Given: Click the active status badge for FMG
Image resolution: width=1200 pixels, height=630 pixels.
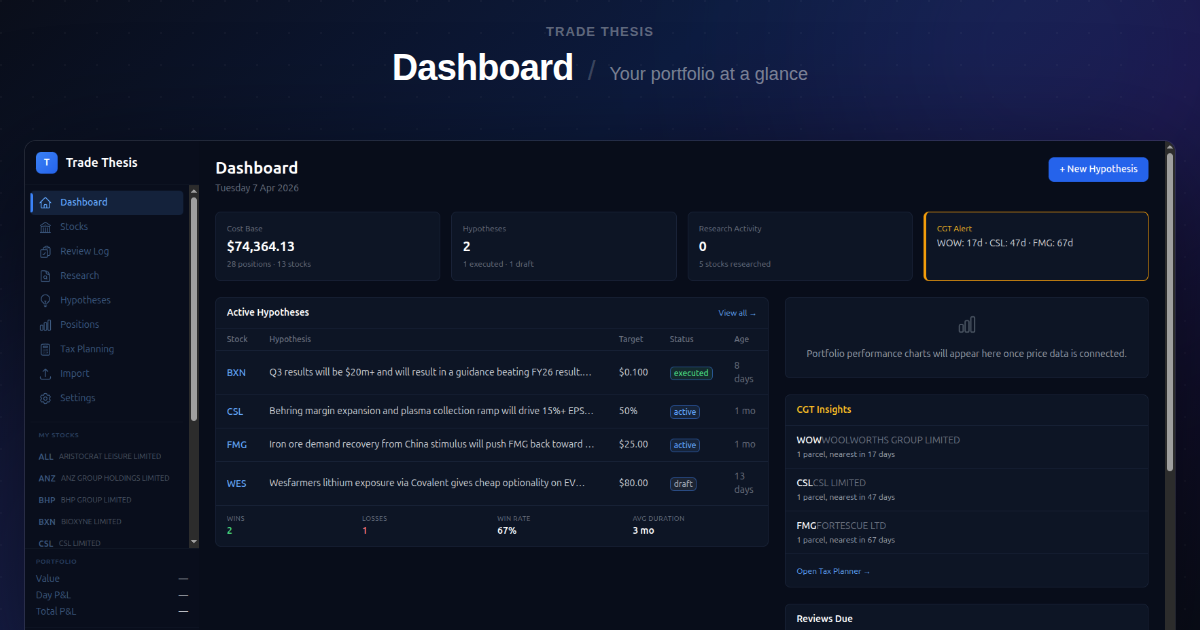Looking at the screenshot, I should [685, 445].
